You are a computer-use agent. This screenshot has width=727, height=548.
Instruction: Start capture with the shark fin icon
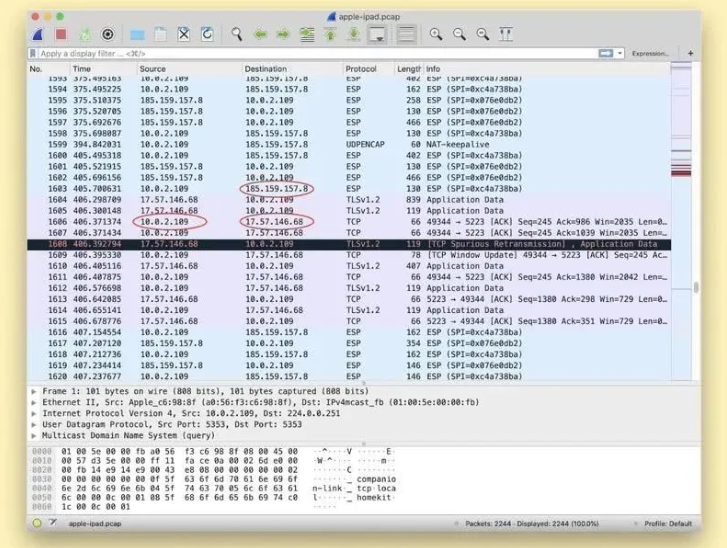[x=37, y=34]
